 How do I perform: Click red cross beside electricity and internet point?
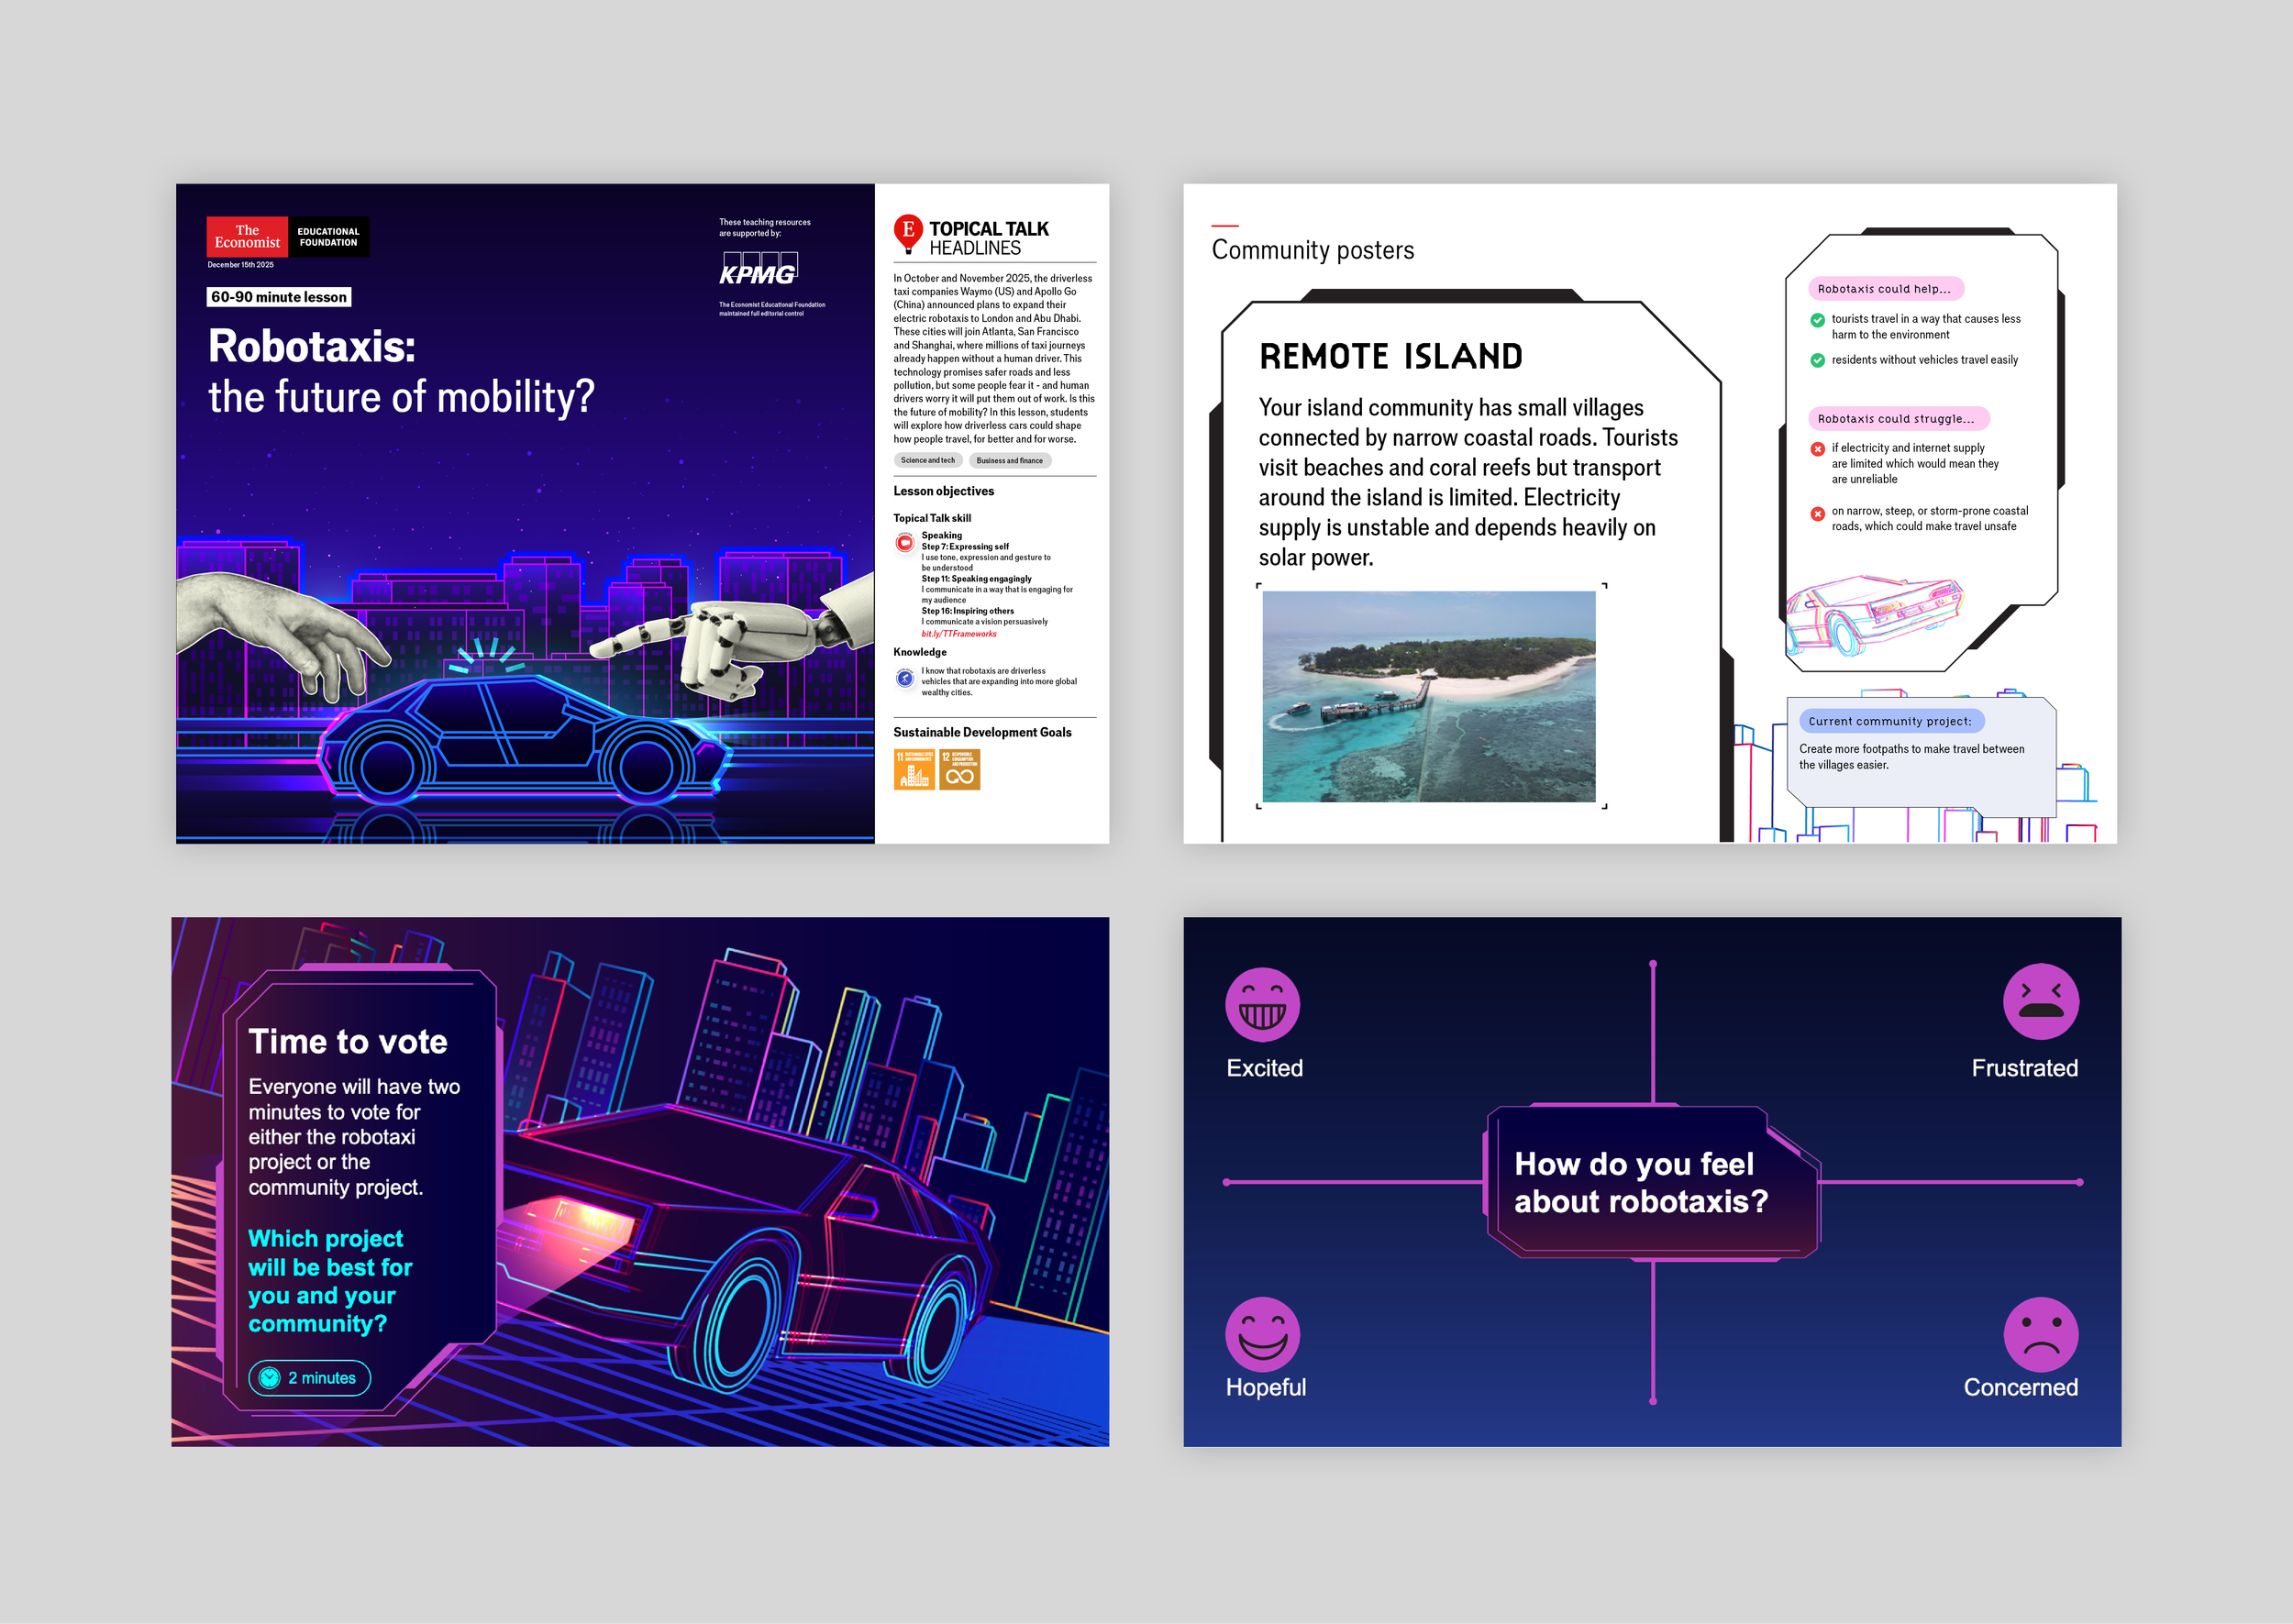tap(1817, 449)
